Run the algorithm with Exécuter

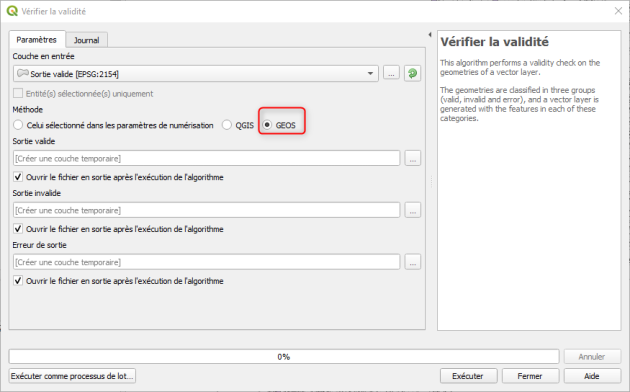[468, 376]
